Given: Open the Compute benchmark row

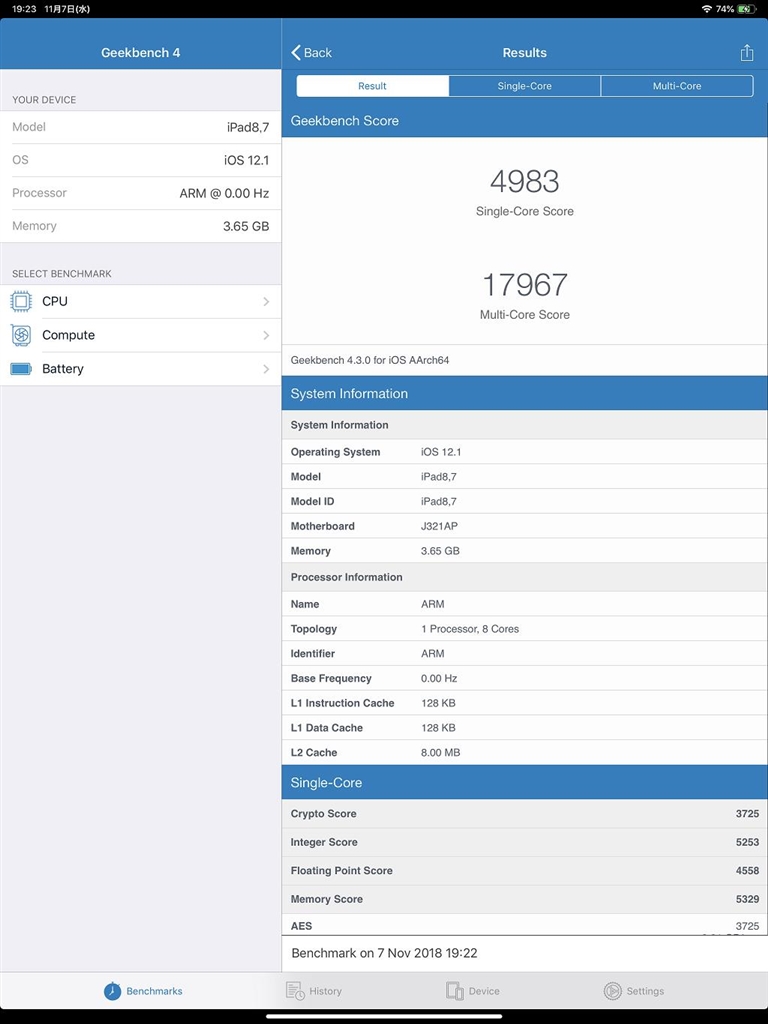Looking at the screenshot, I should click(x=140, y=335).
